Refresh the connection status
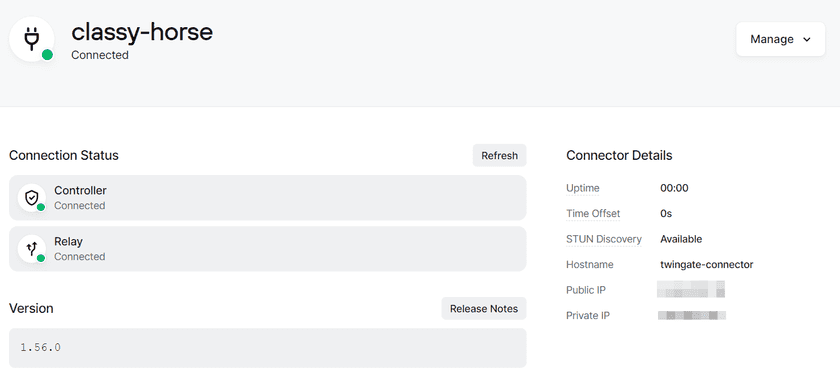This screenshot has height=374, width=840. [499, 155]
